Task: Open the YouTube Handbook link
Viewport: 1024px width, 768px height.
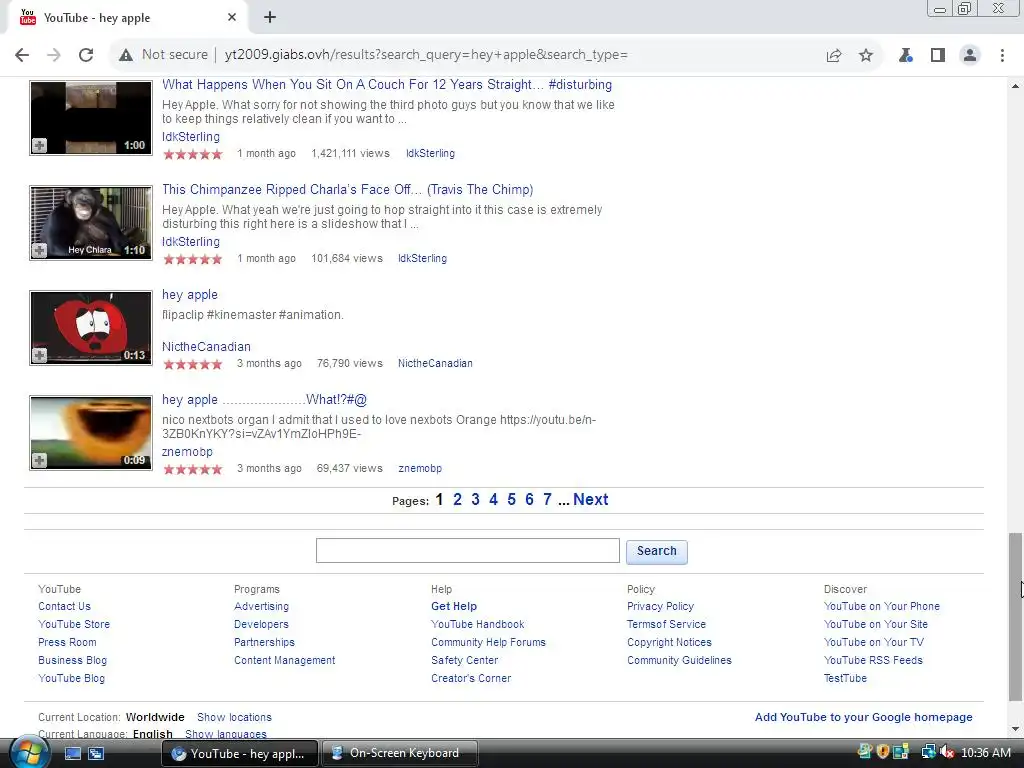Action: 477,624
